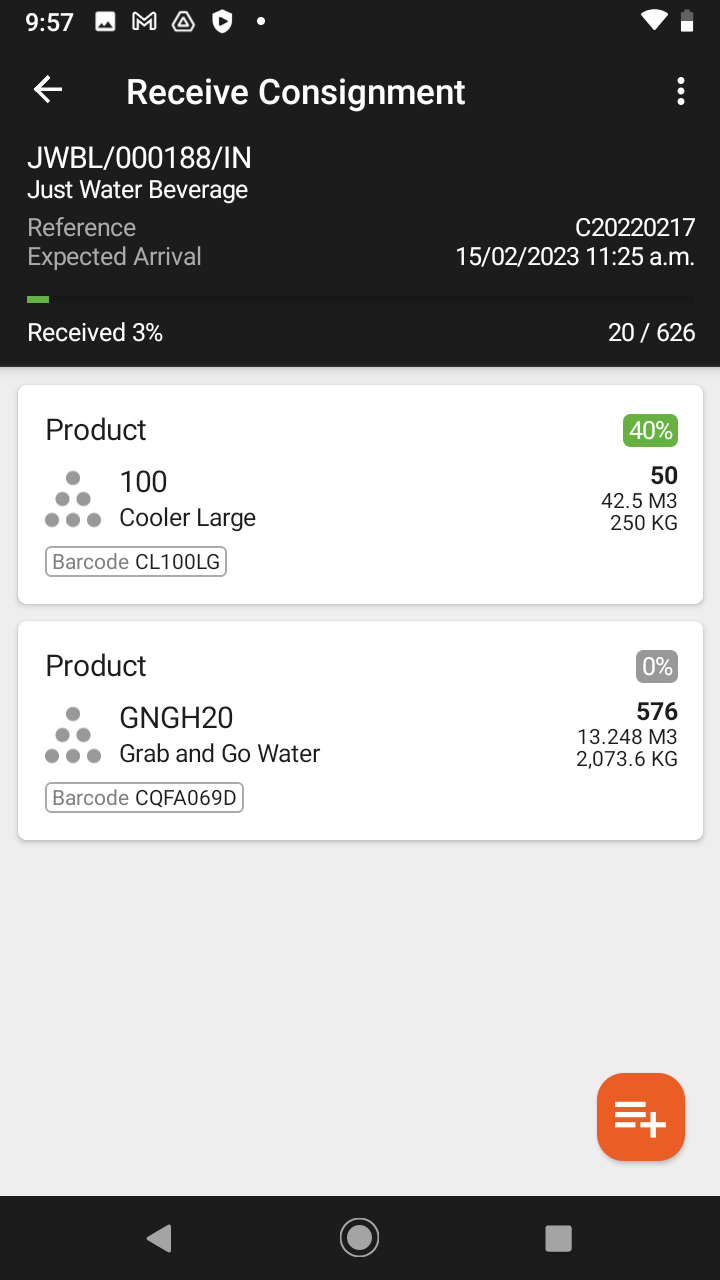Tap the Android back navigation button
Image resolution: width=720 pixels, height=1280 pixels.
(159, 1238)
